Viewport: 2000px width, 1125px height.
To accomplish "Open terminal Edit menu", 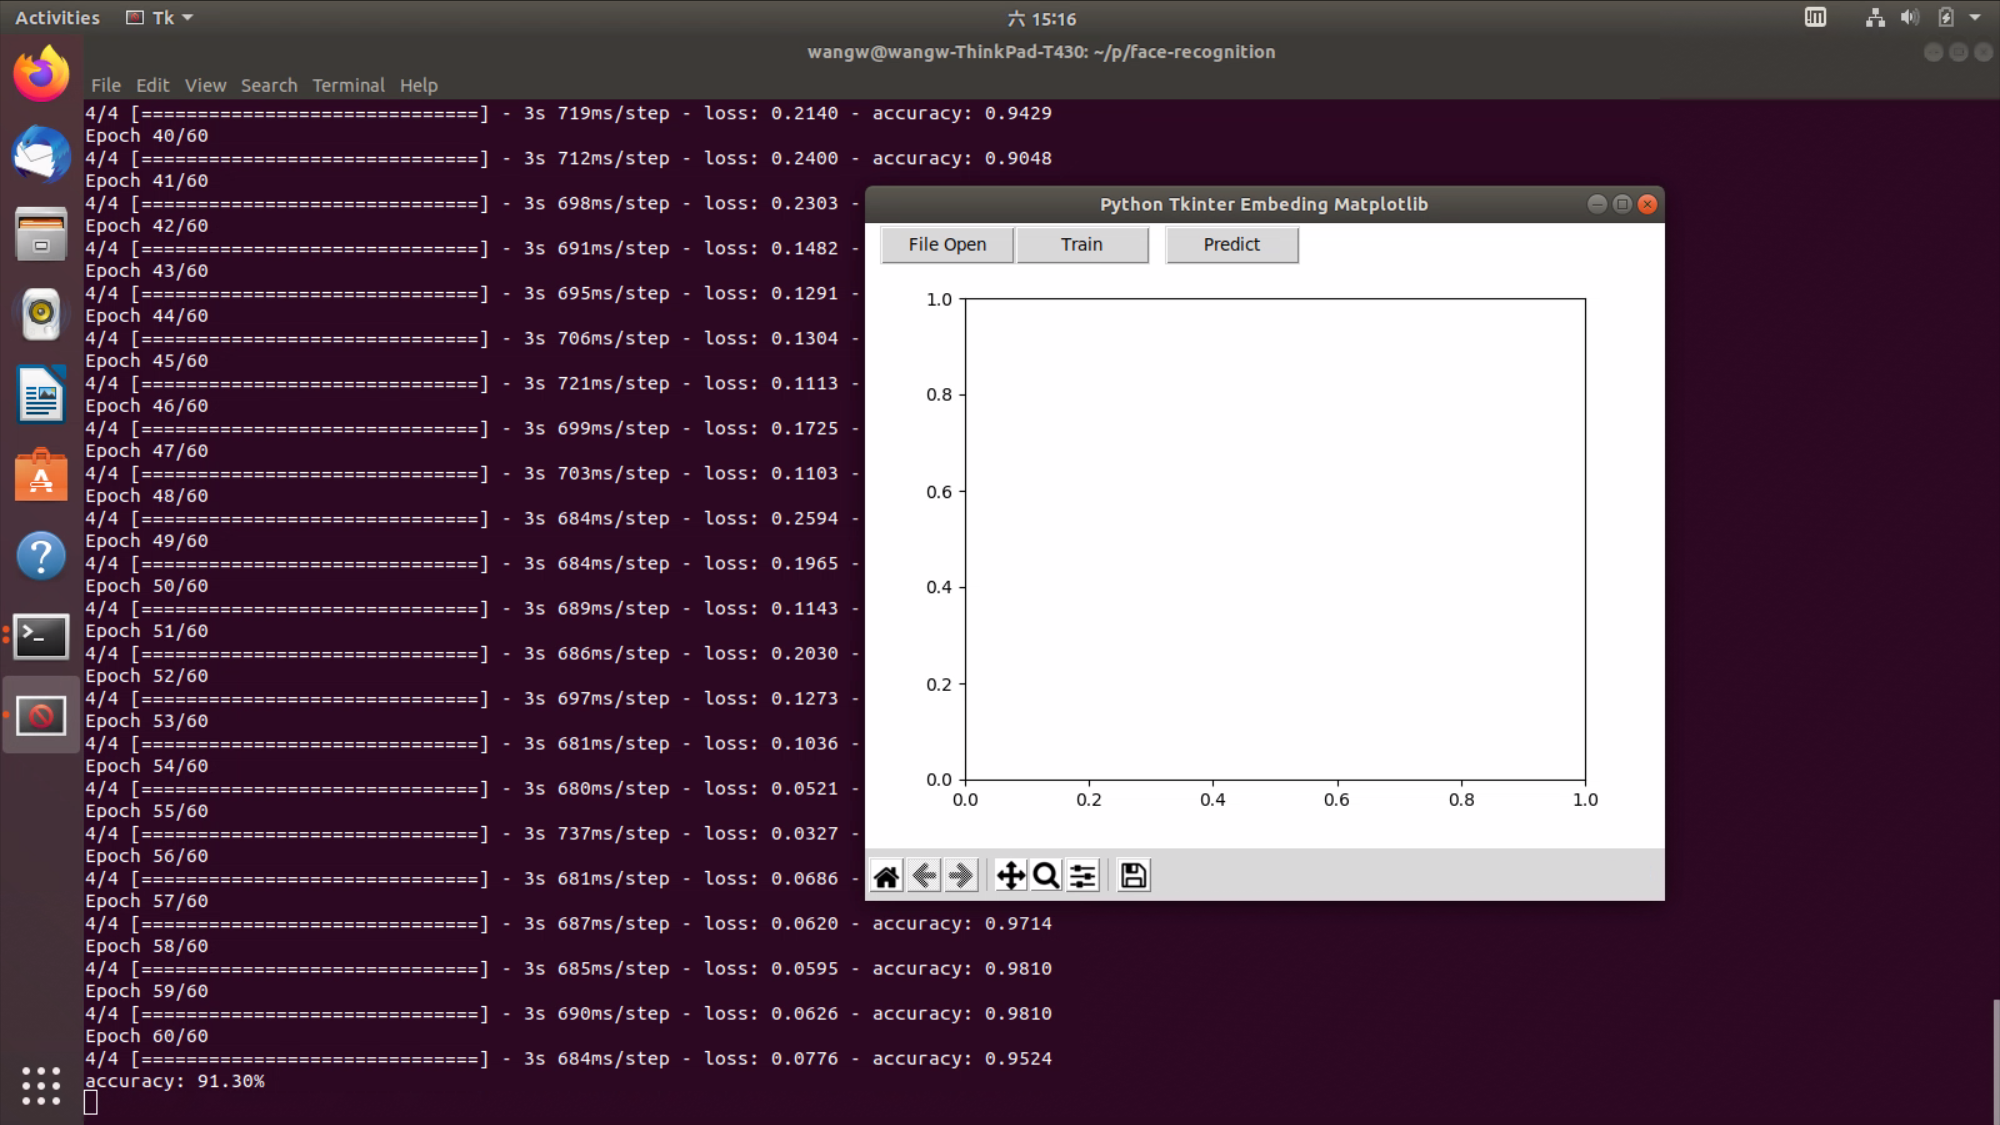I will click(153, 86).
